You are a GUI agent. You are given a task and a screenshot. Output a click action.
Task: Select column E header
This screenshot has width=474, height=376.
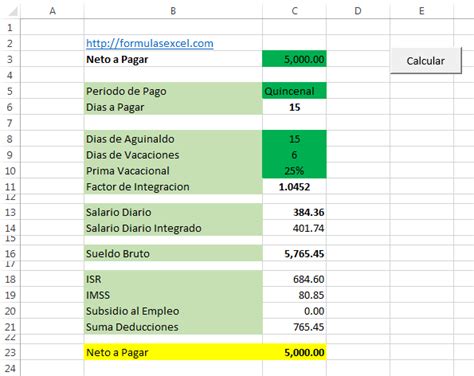click(x=421, y=11)
